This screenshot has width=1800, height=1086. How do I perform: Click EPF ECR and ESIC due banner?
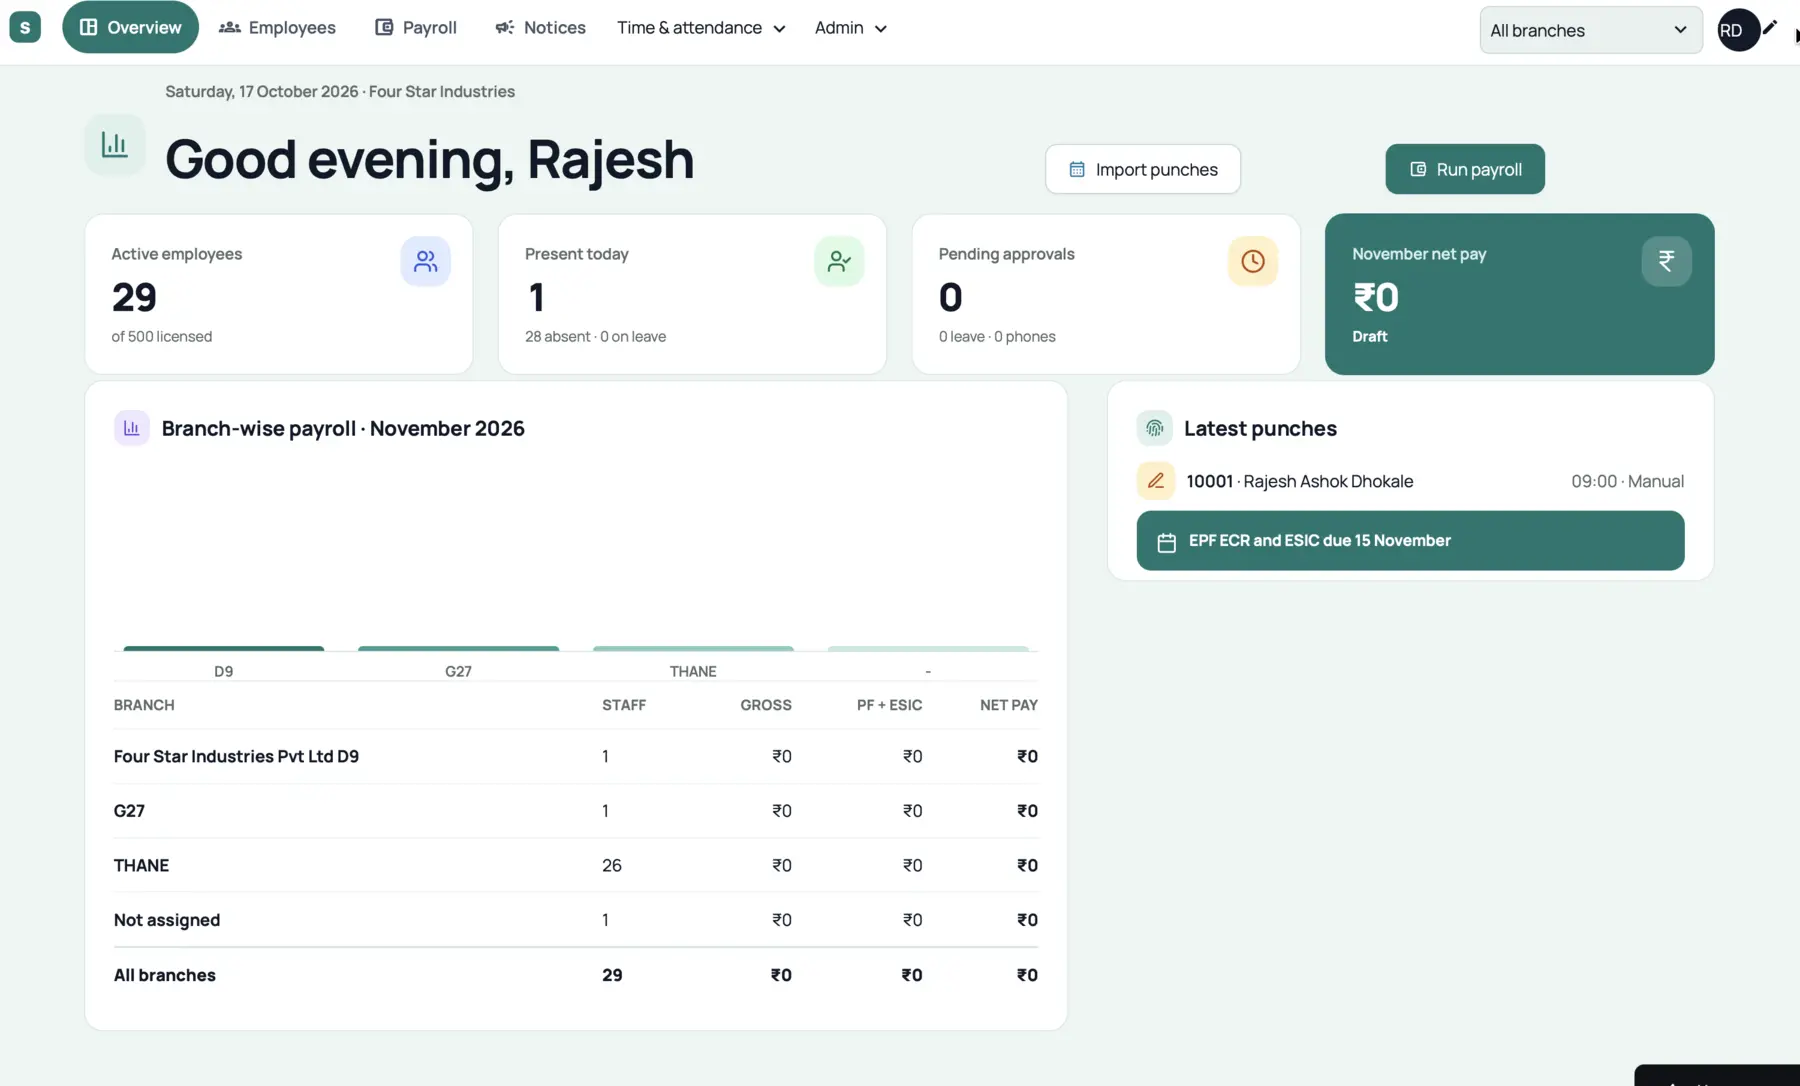1410,541
